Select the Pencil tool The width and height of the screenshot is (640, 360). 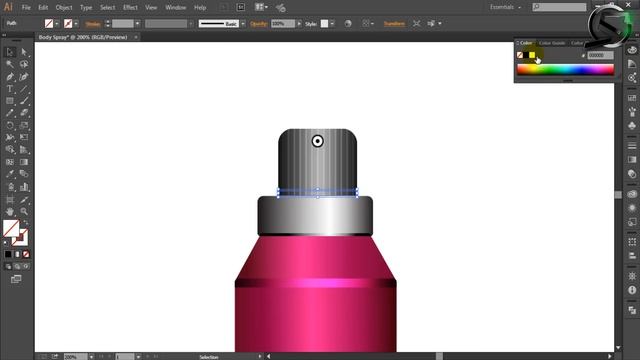click(x=10, y=113)
